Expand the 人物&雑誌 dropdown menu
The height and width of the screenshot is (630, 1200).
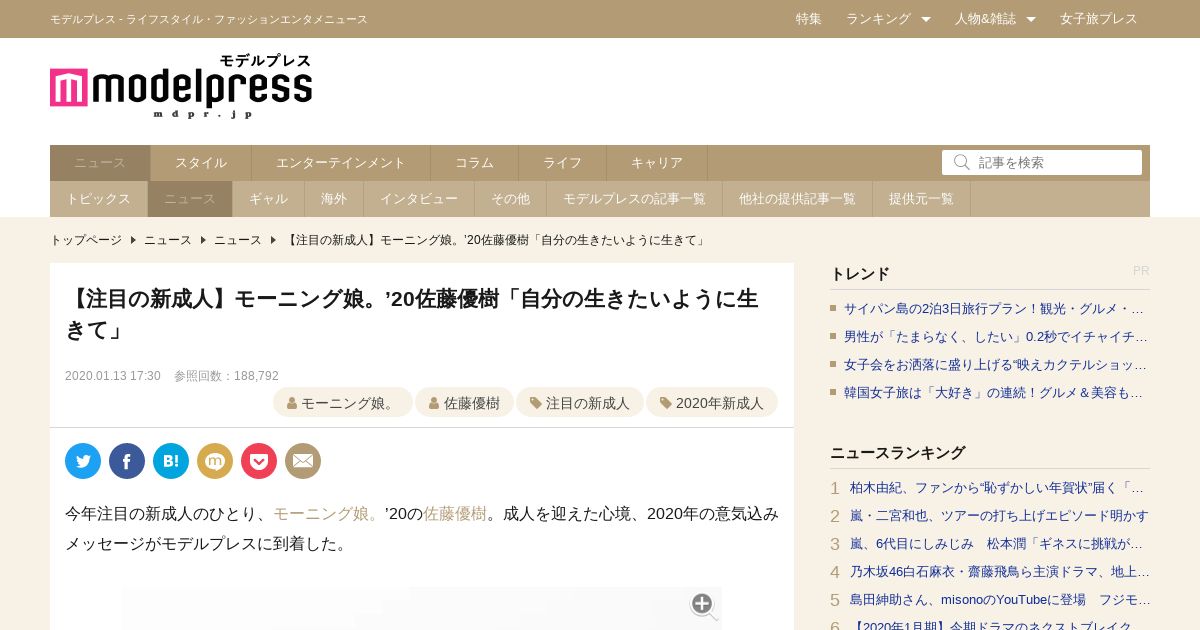click(x=995, y=19)
